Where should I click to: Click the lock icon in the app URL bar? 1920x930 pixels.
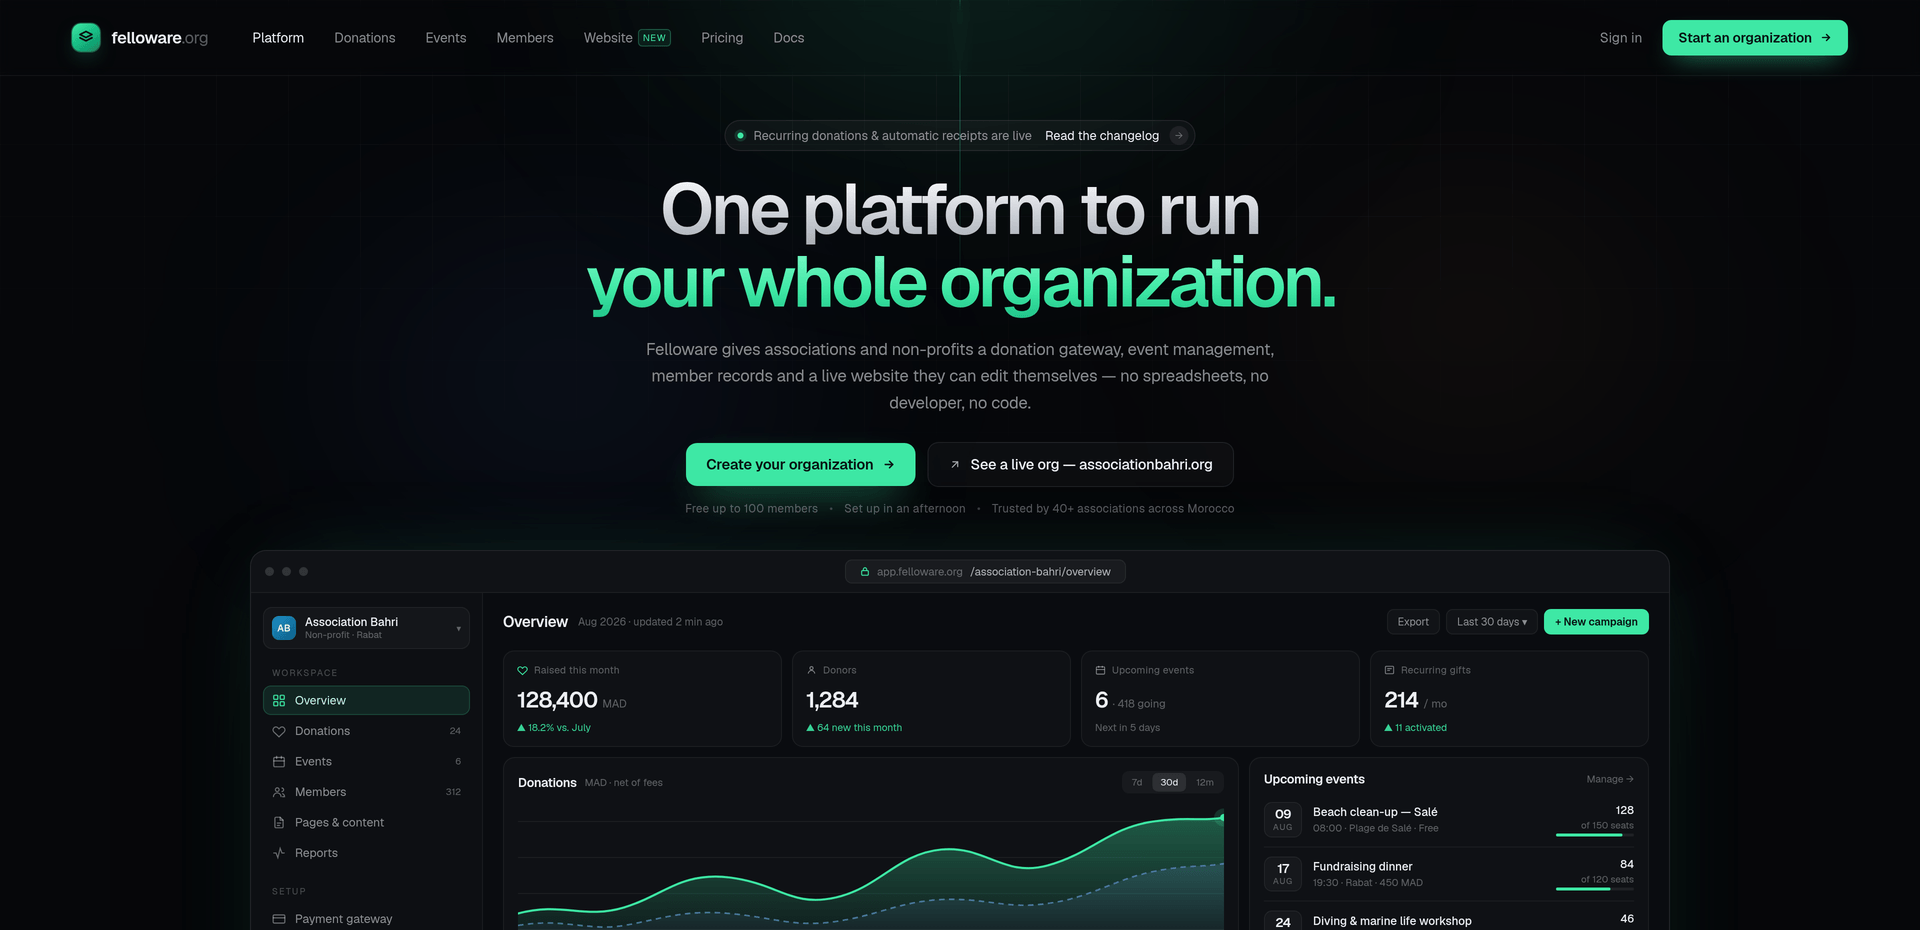pyautogui.click(x=865, y=572)
